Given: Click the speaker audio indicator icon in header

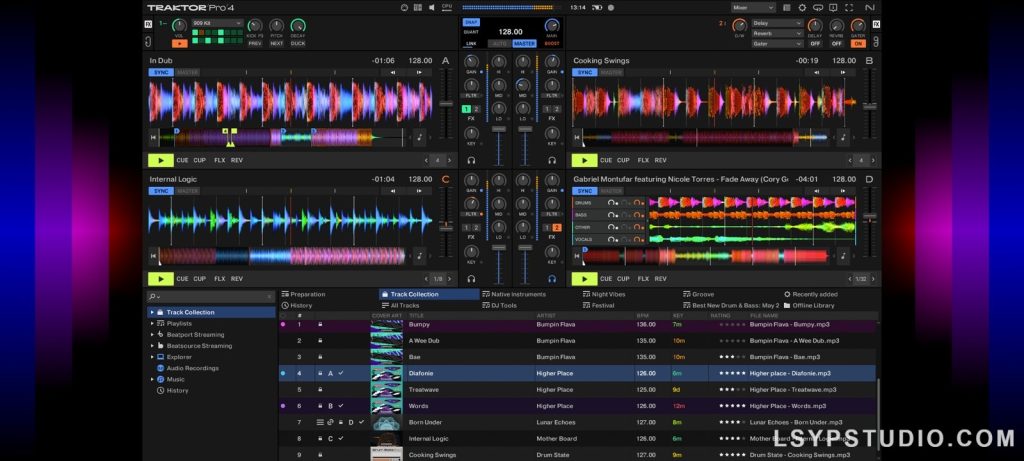Looking at the screenshot, I should [x=431, y=8].
